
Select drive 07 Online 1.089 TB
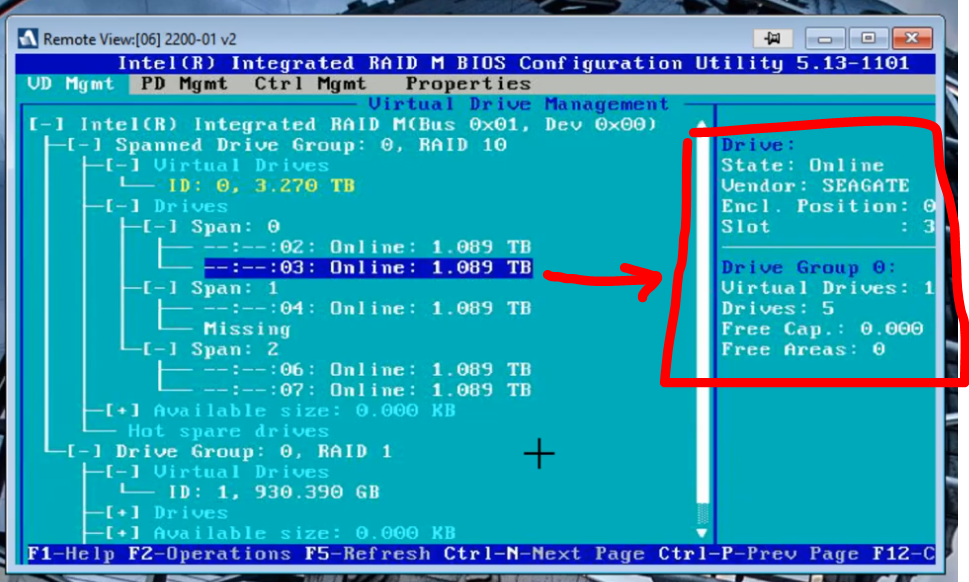368,390
